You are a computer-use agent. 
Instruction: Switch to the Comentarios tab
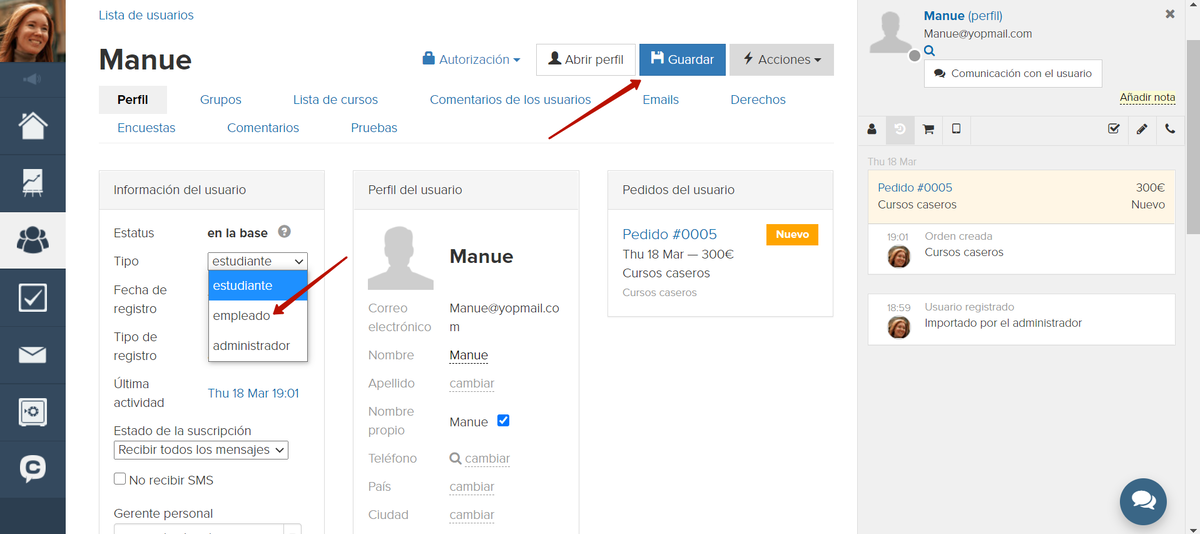click(x=263, y=128)
